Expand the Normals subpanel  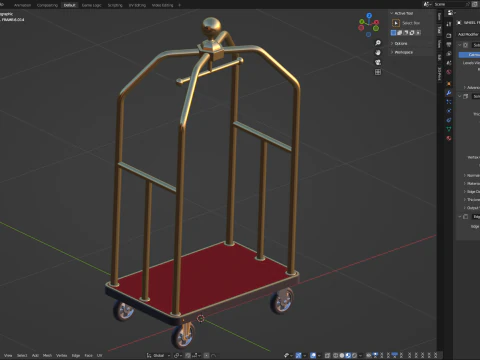[465, 175]
